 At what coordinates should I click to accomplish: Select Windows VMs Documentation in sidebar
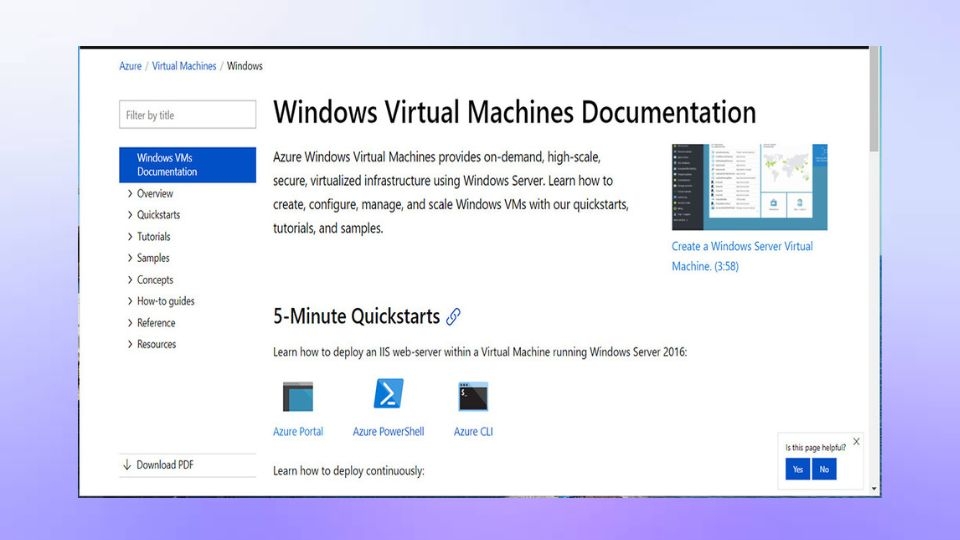(x=187, y=165)
